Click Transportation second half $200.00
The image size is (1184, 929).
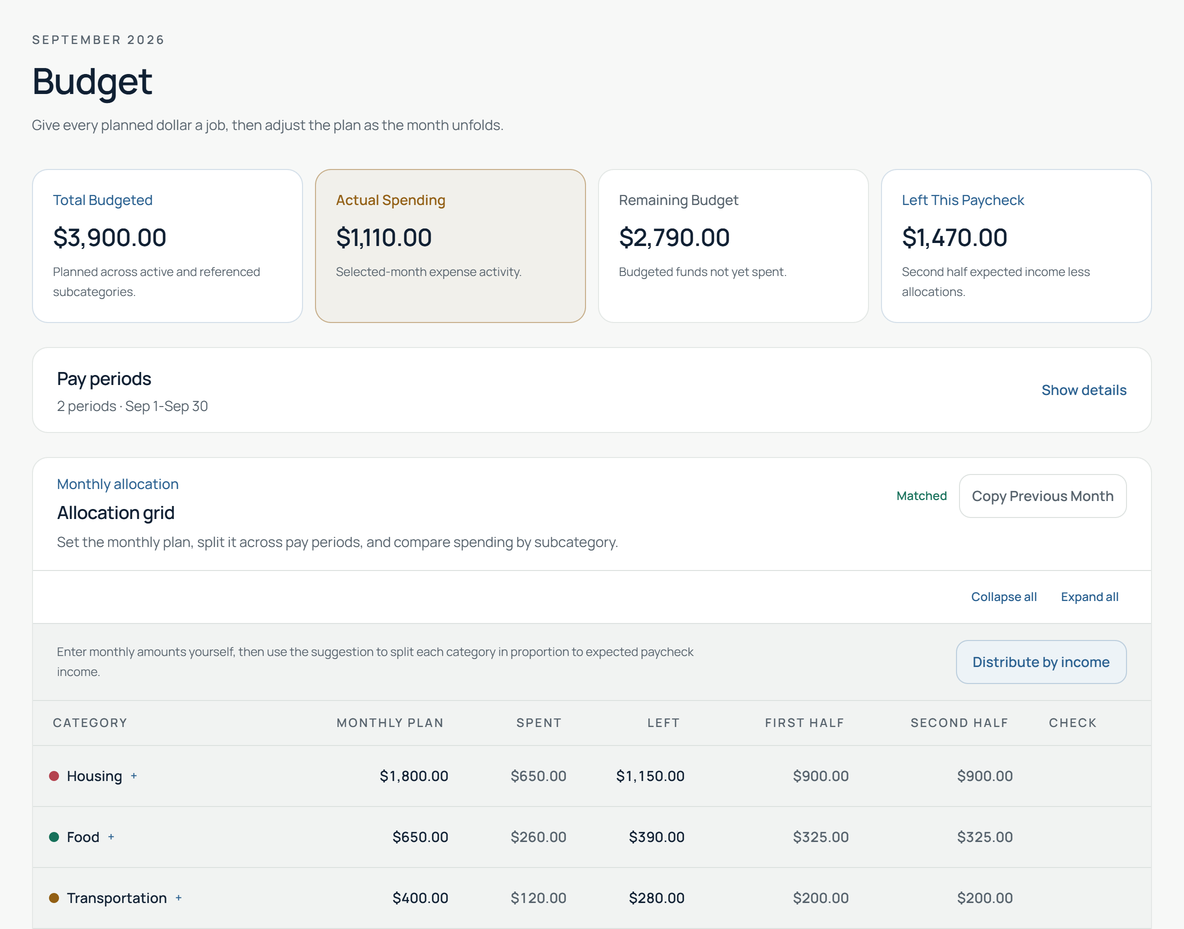click(985, 898)
